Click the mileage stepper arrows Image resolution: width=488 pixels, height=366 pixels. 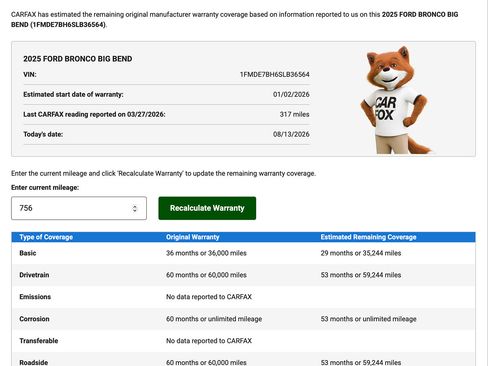click(135, 208)
